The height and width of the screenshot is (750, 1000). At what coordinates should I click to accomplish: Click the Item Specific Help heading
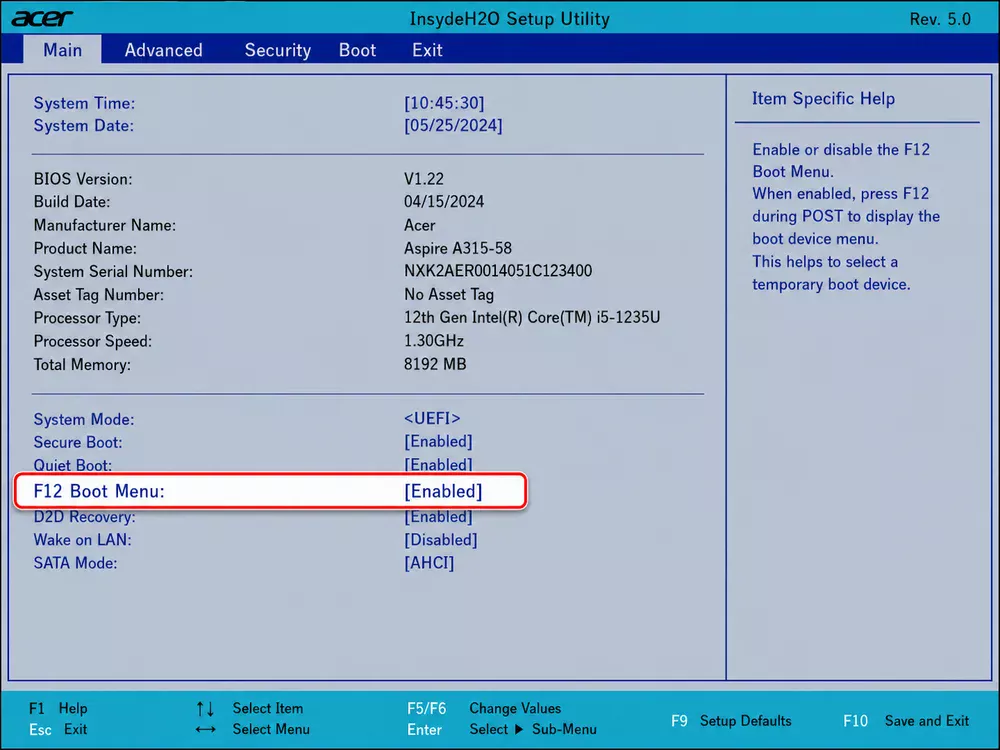(x=823, y=99)
